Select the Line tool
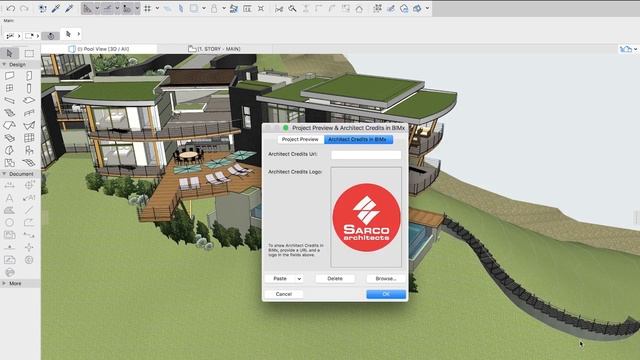This screenshot has height=360, width=640. (x=29, y=210)
